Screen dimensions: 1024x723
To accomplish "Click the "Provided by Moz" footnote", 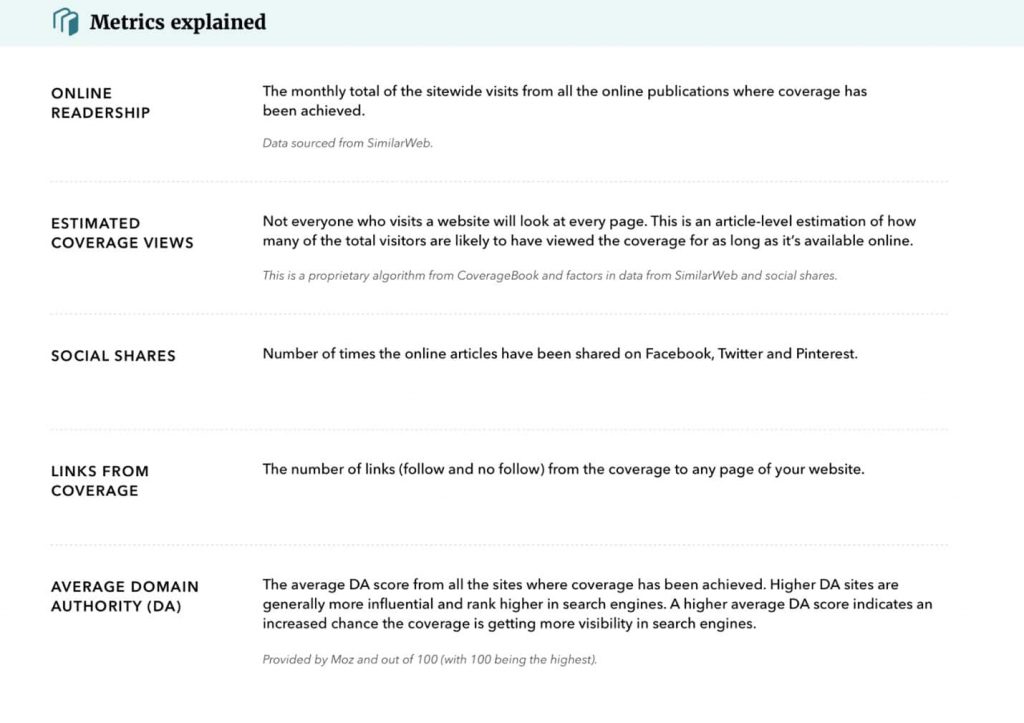I will point(429,660).
